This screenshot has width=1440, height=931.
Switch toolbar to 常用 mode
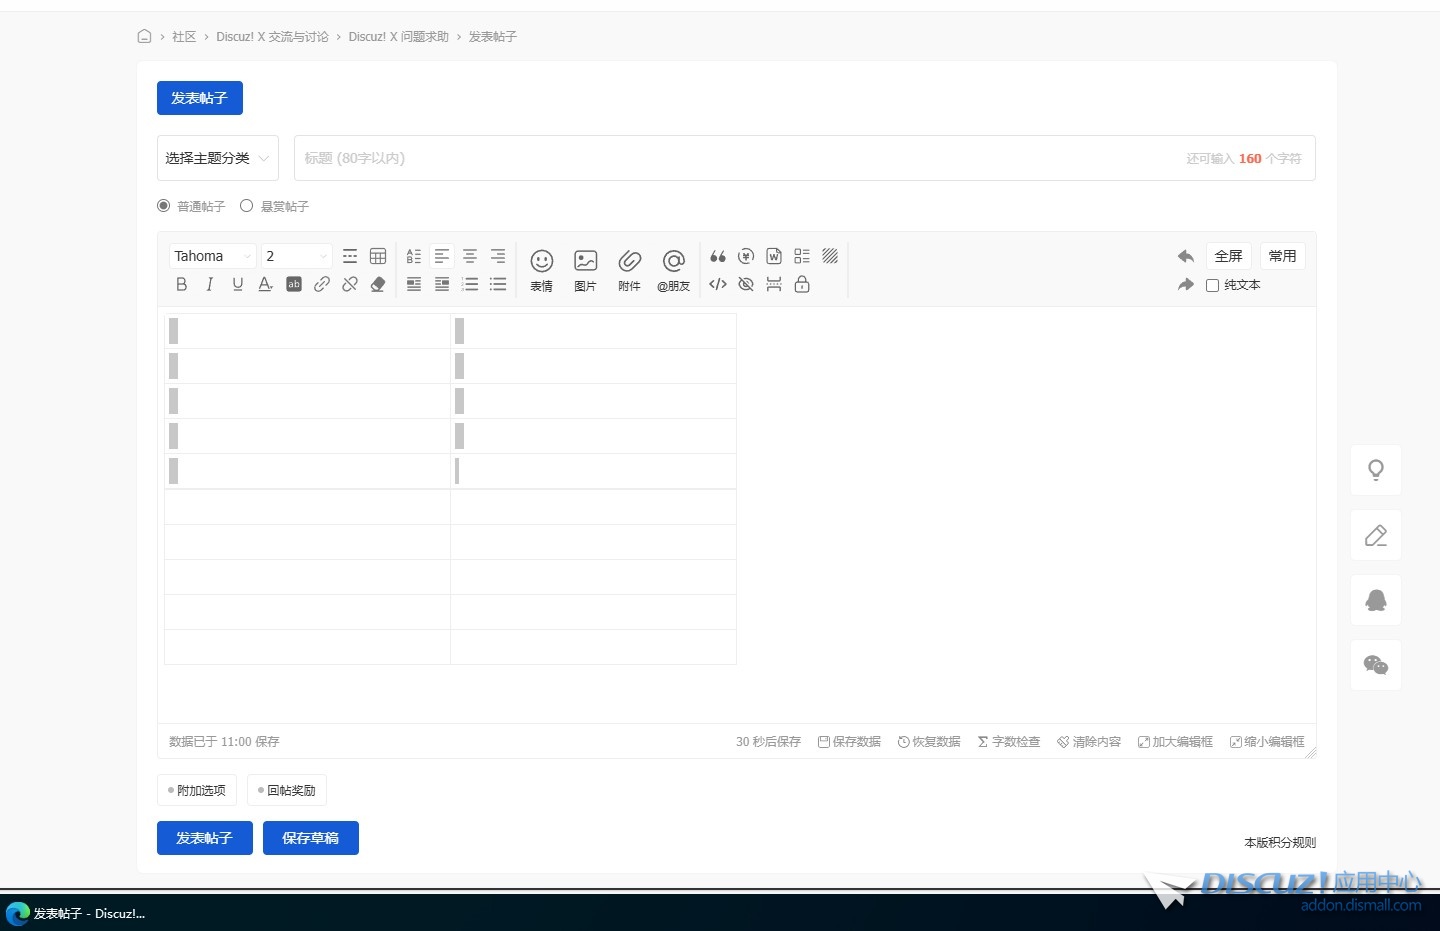coord(1282,256)
